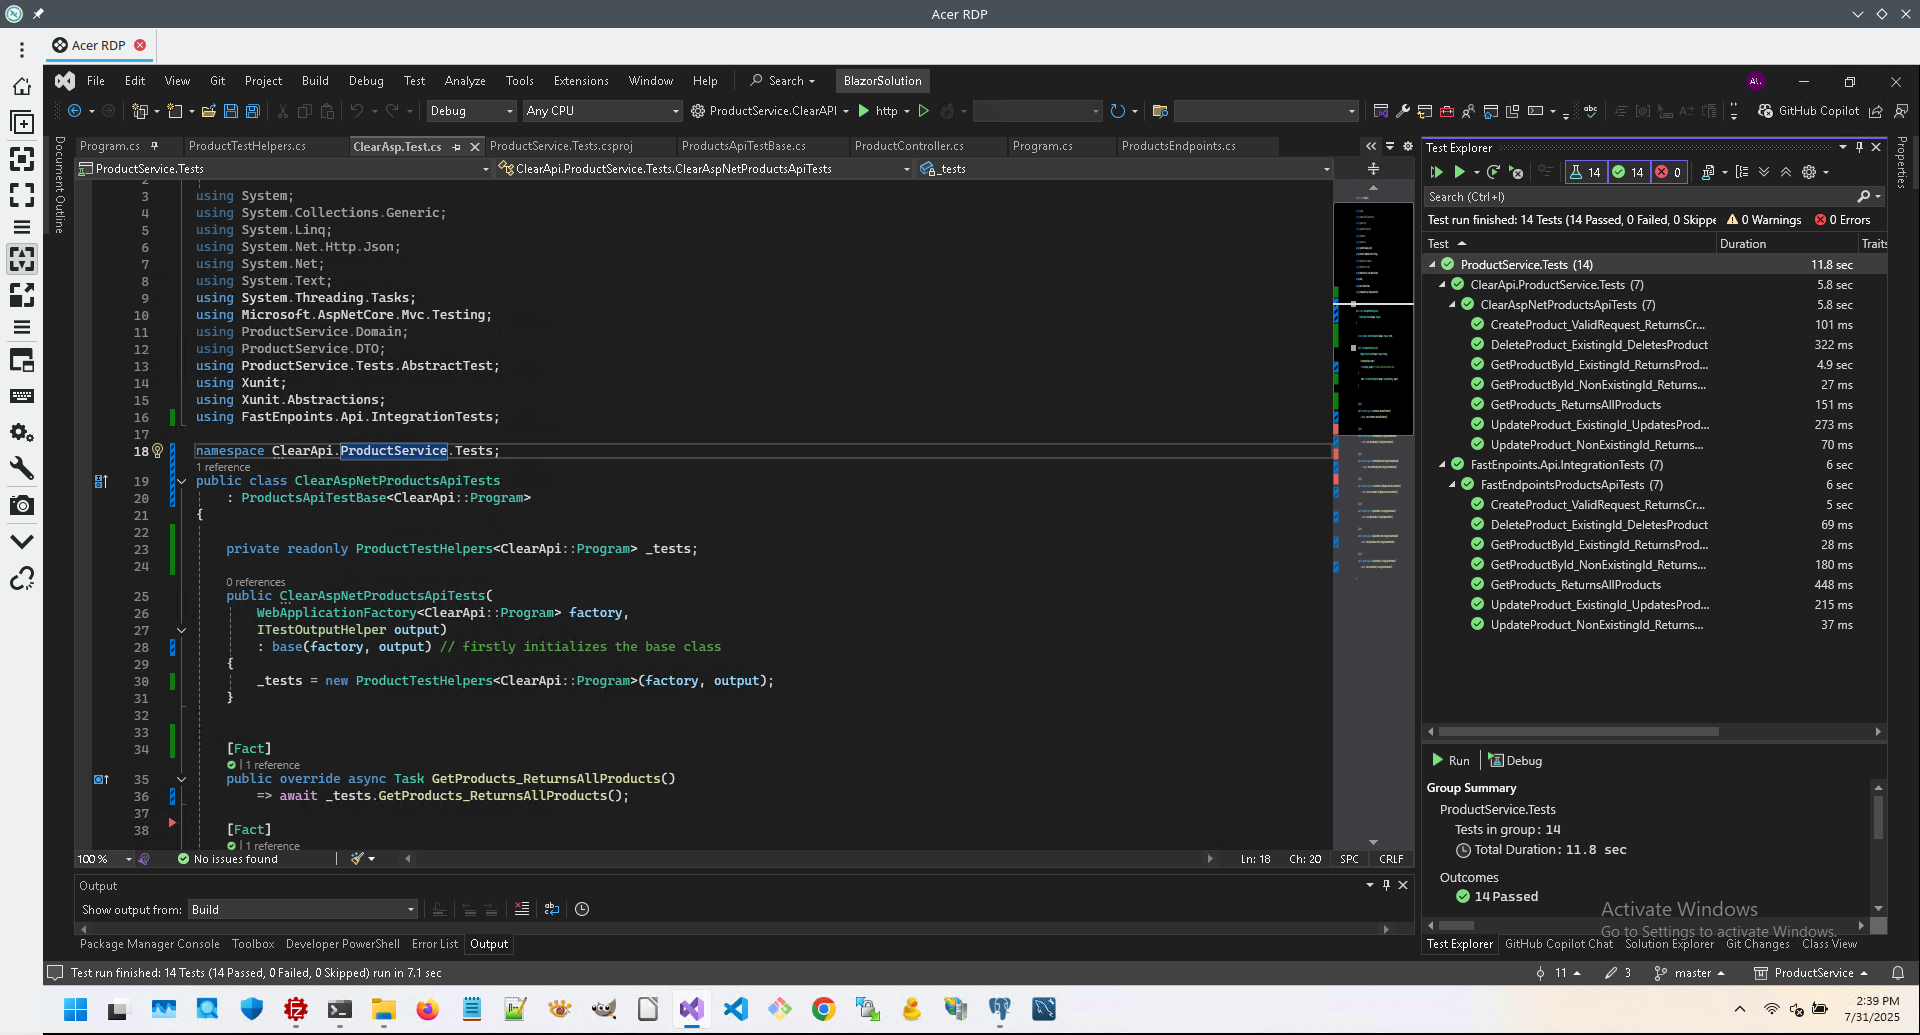Open the Analyze menu
Image resolution: width=1920 pixels, height=1035 pixels.
[464, 81]
